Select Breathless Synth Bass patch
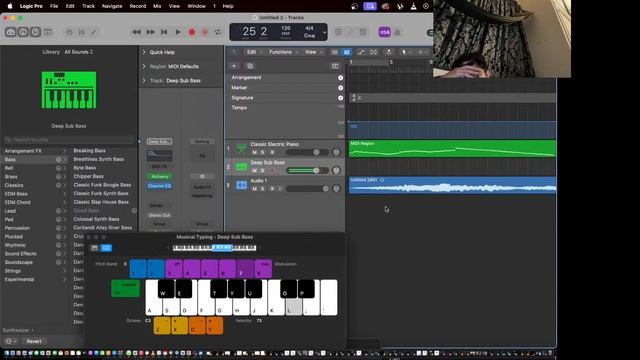The image size is (640, 360). pyautogui.click(x=98, y=159)
